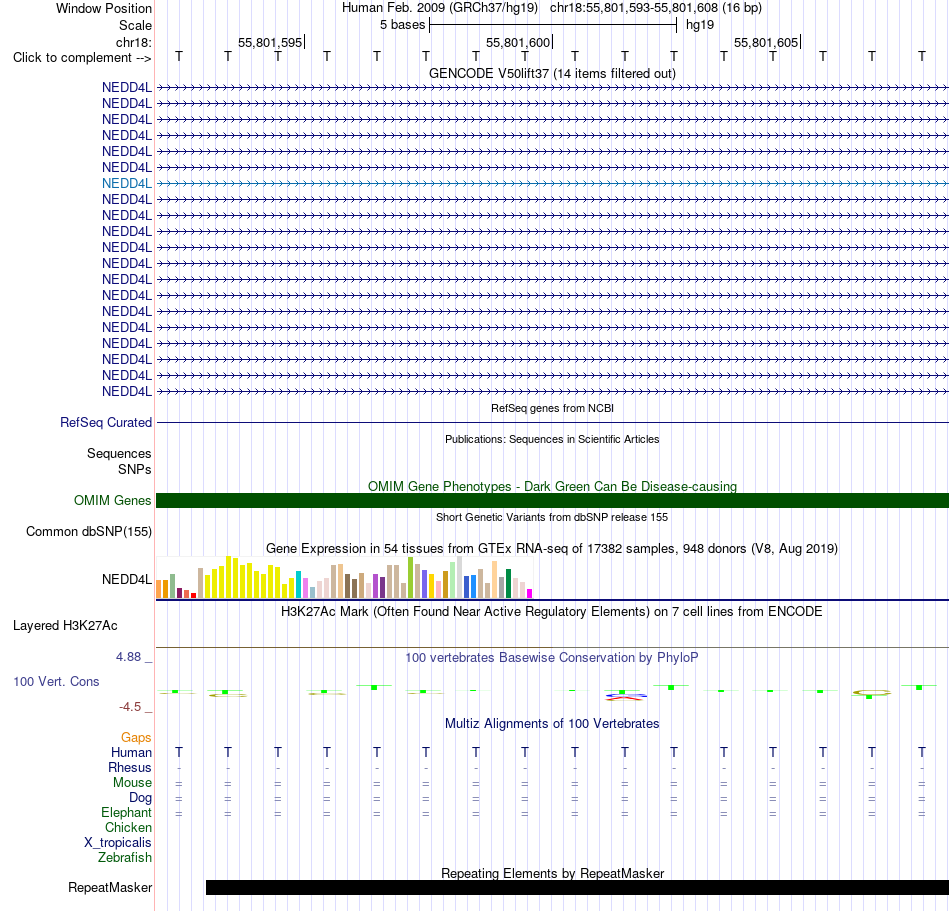950x911 pixels.
Task: Click the RefSeq Curated gene line
Action: pyautogui.click(x=552, y=422)
